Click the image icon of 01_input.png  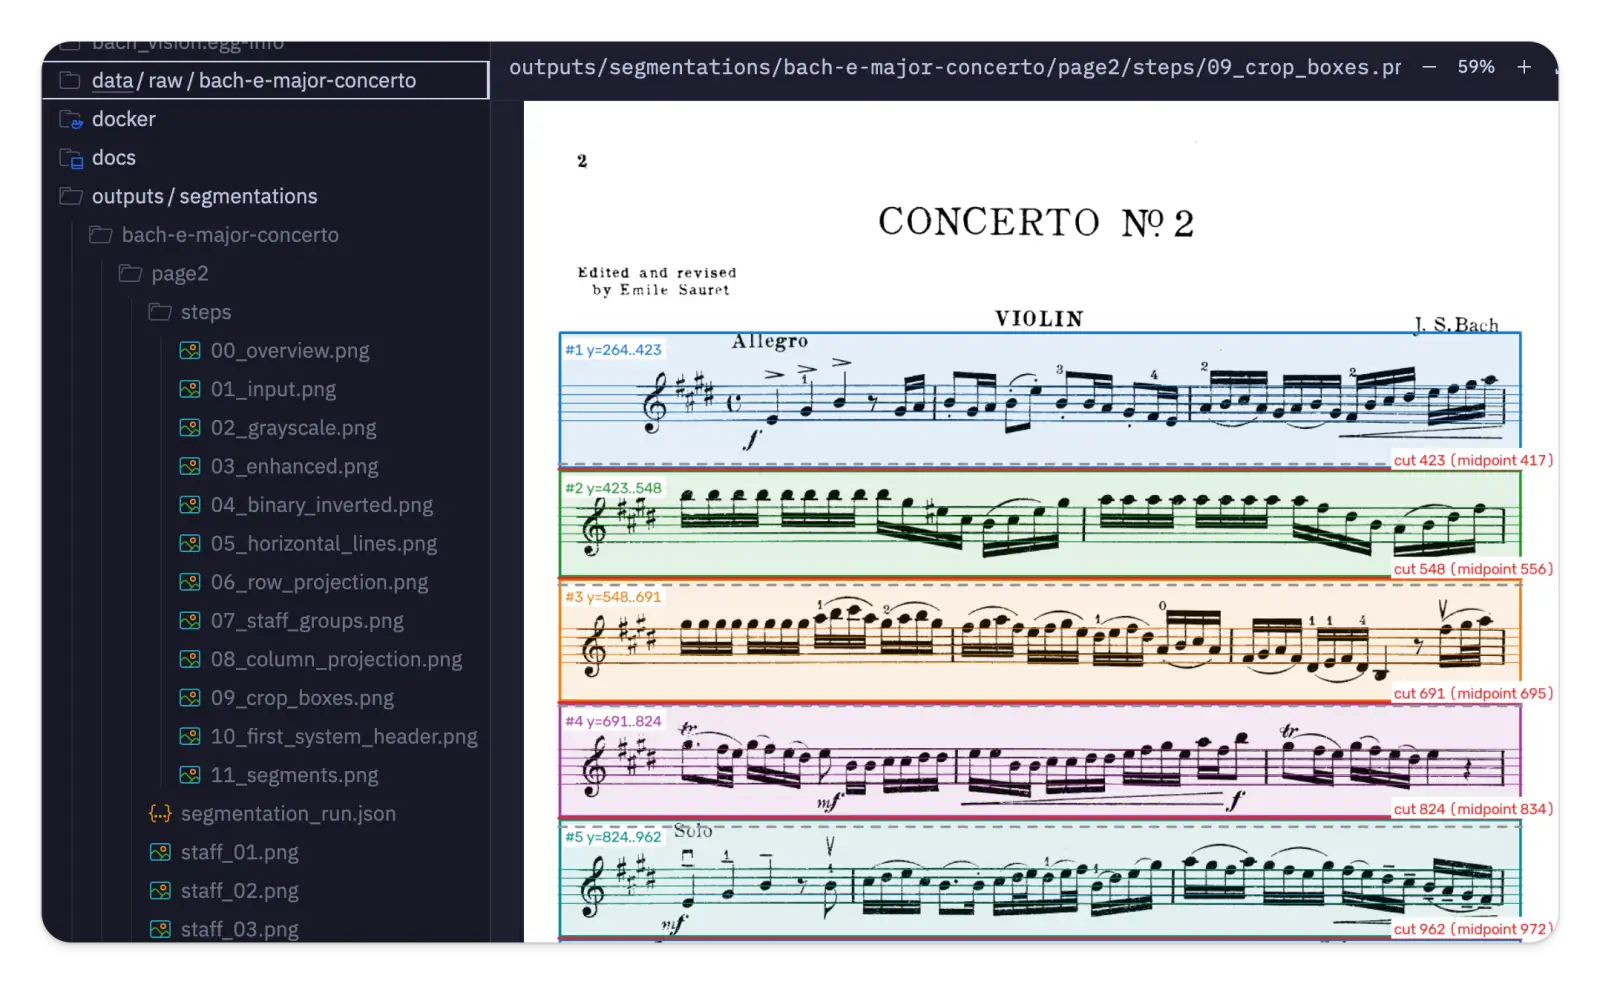(x=190, y=389)
